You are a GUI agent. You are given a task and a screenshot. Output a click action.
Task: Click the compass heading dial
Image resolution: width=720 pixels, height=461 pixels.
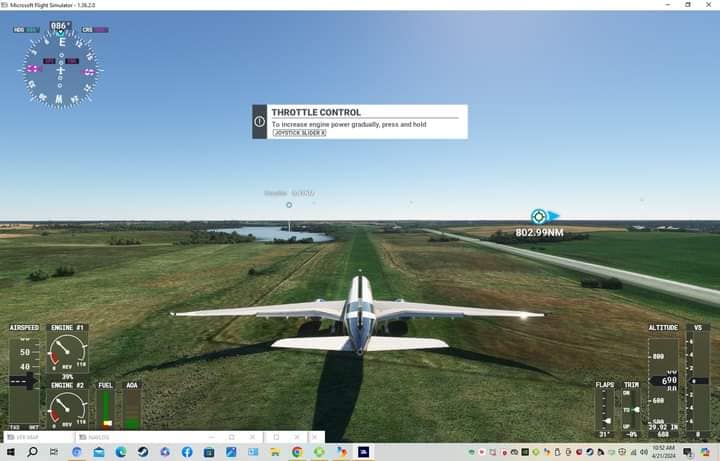60,70
